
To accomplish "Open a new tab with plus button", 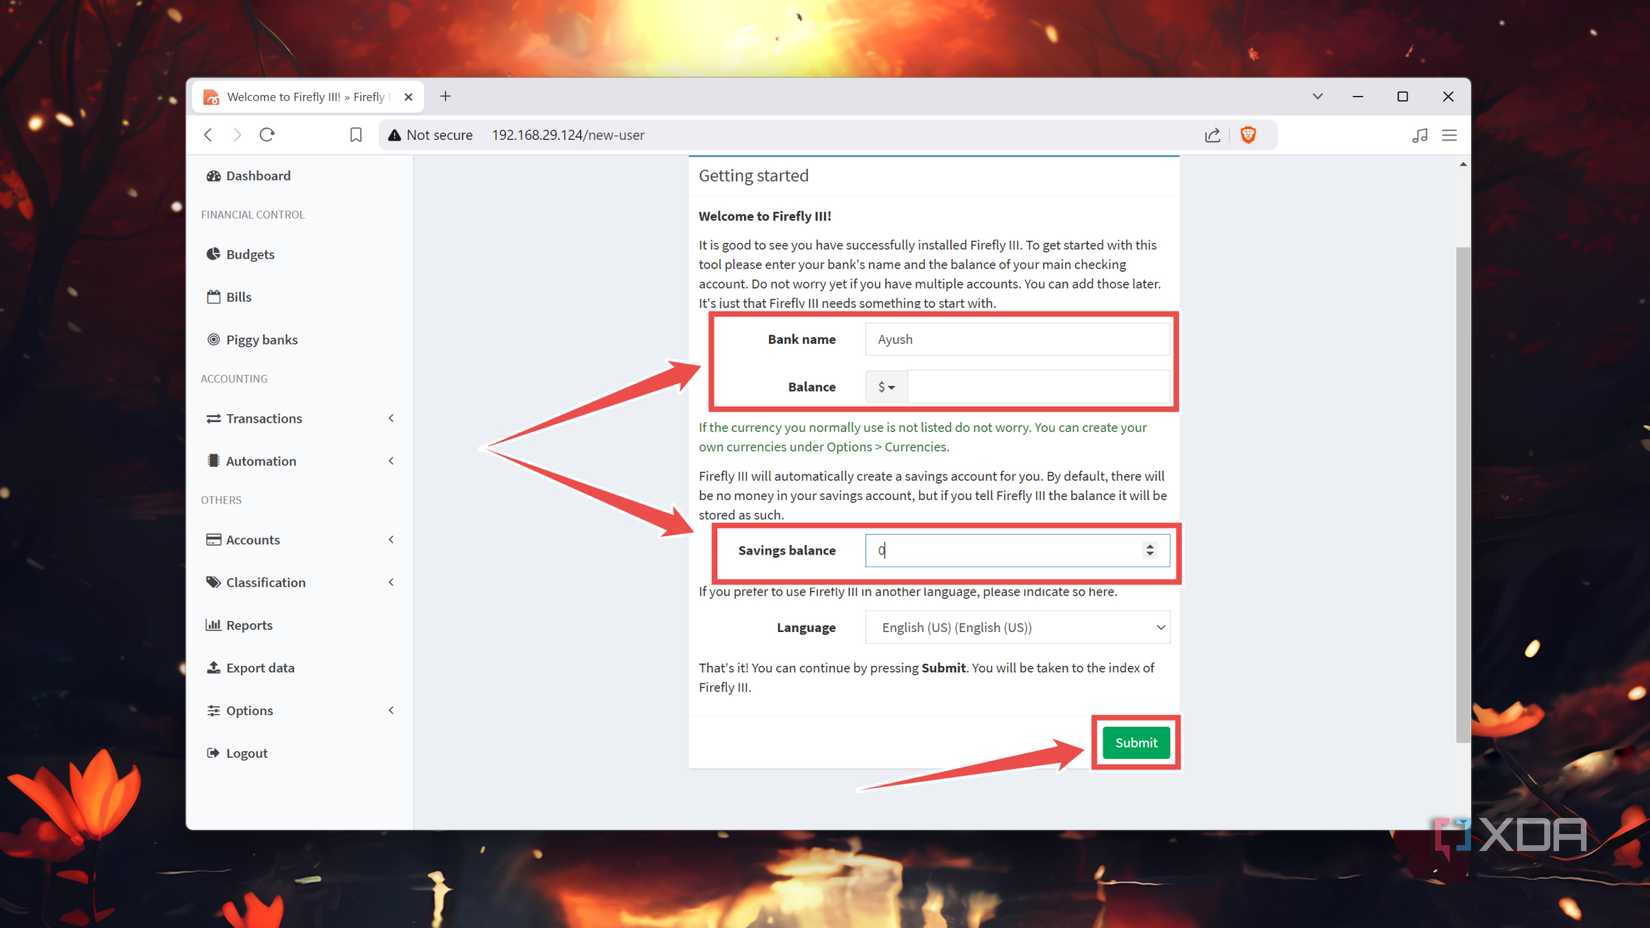I will (x=446, y=96).
